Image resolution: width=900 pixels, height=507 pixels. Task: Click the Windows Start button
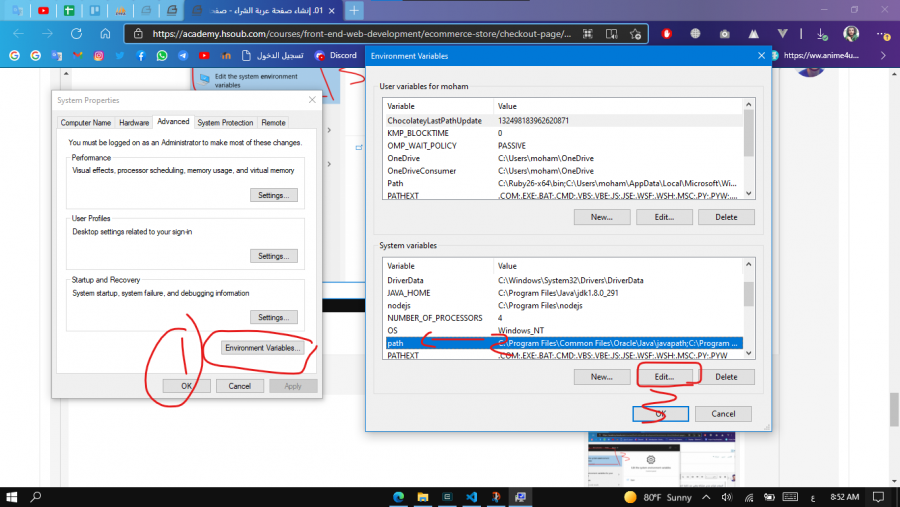(12, 496)
